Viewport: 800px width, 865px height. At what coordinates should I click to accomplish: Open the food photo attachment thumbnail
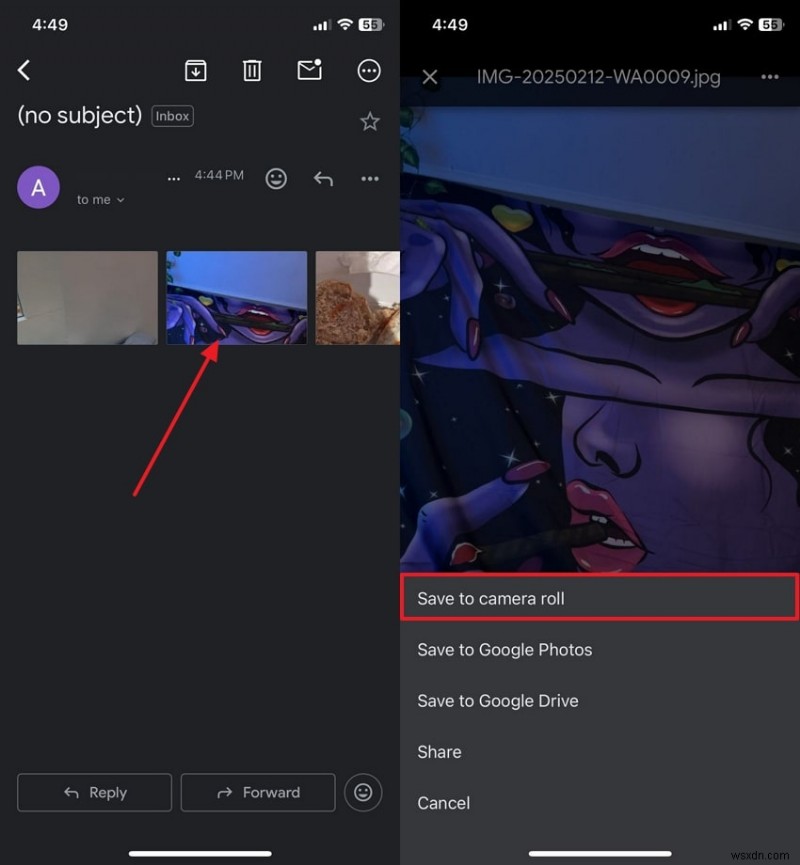coord(358,298)
